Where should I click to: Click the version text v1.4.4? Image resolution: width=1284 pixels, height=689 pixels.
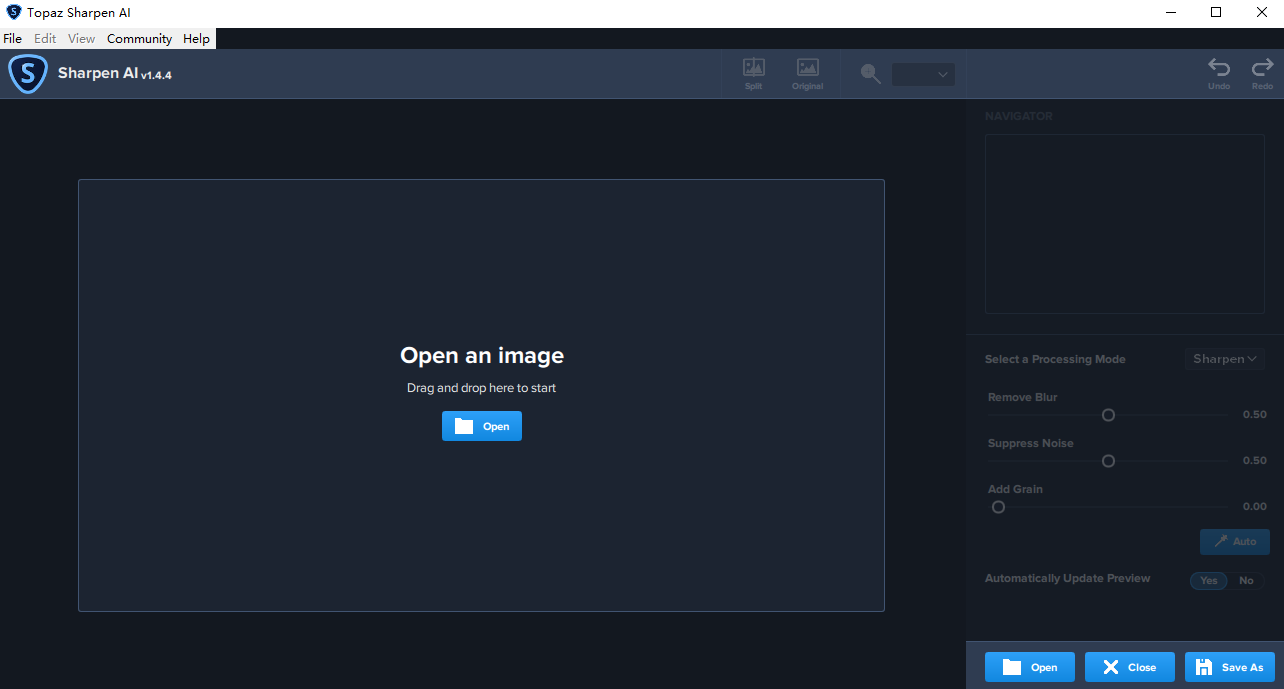156,75
